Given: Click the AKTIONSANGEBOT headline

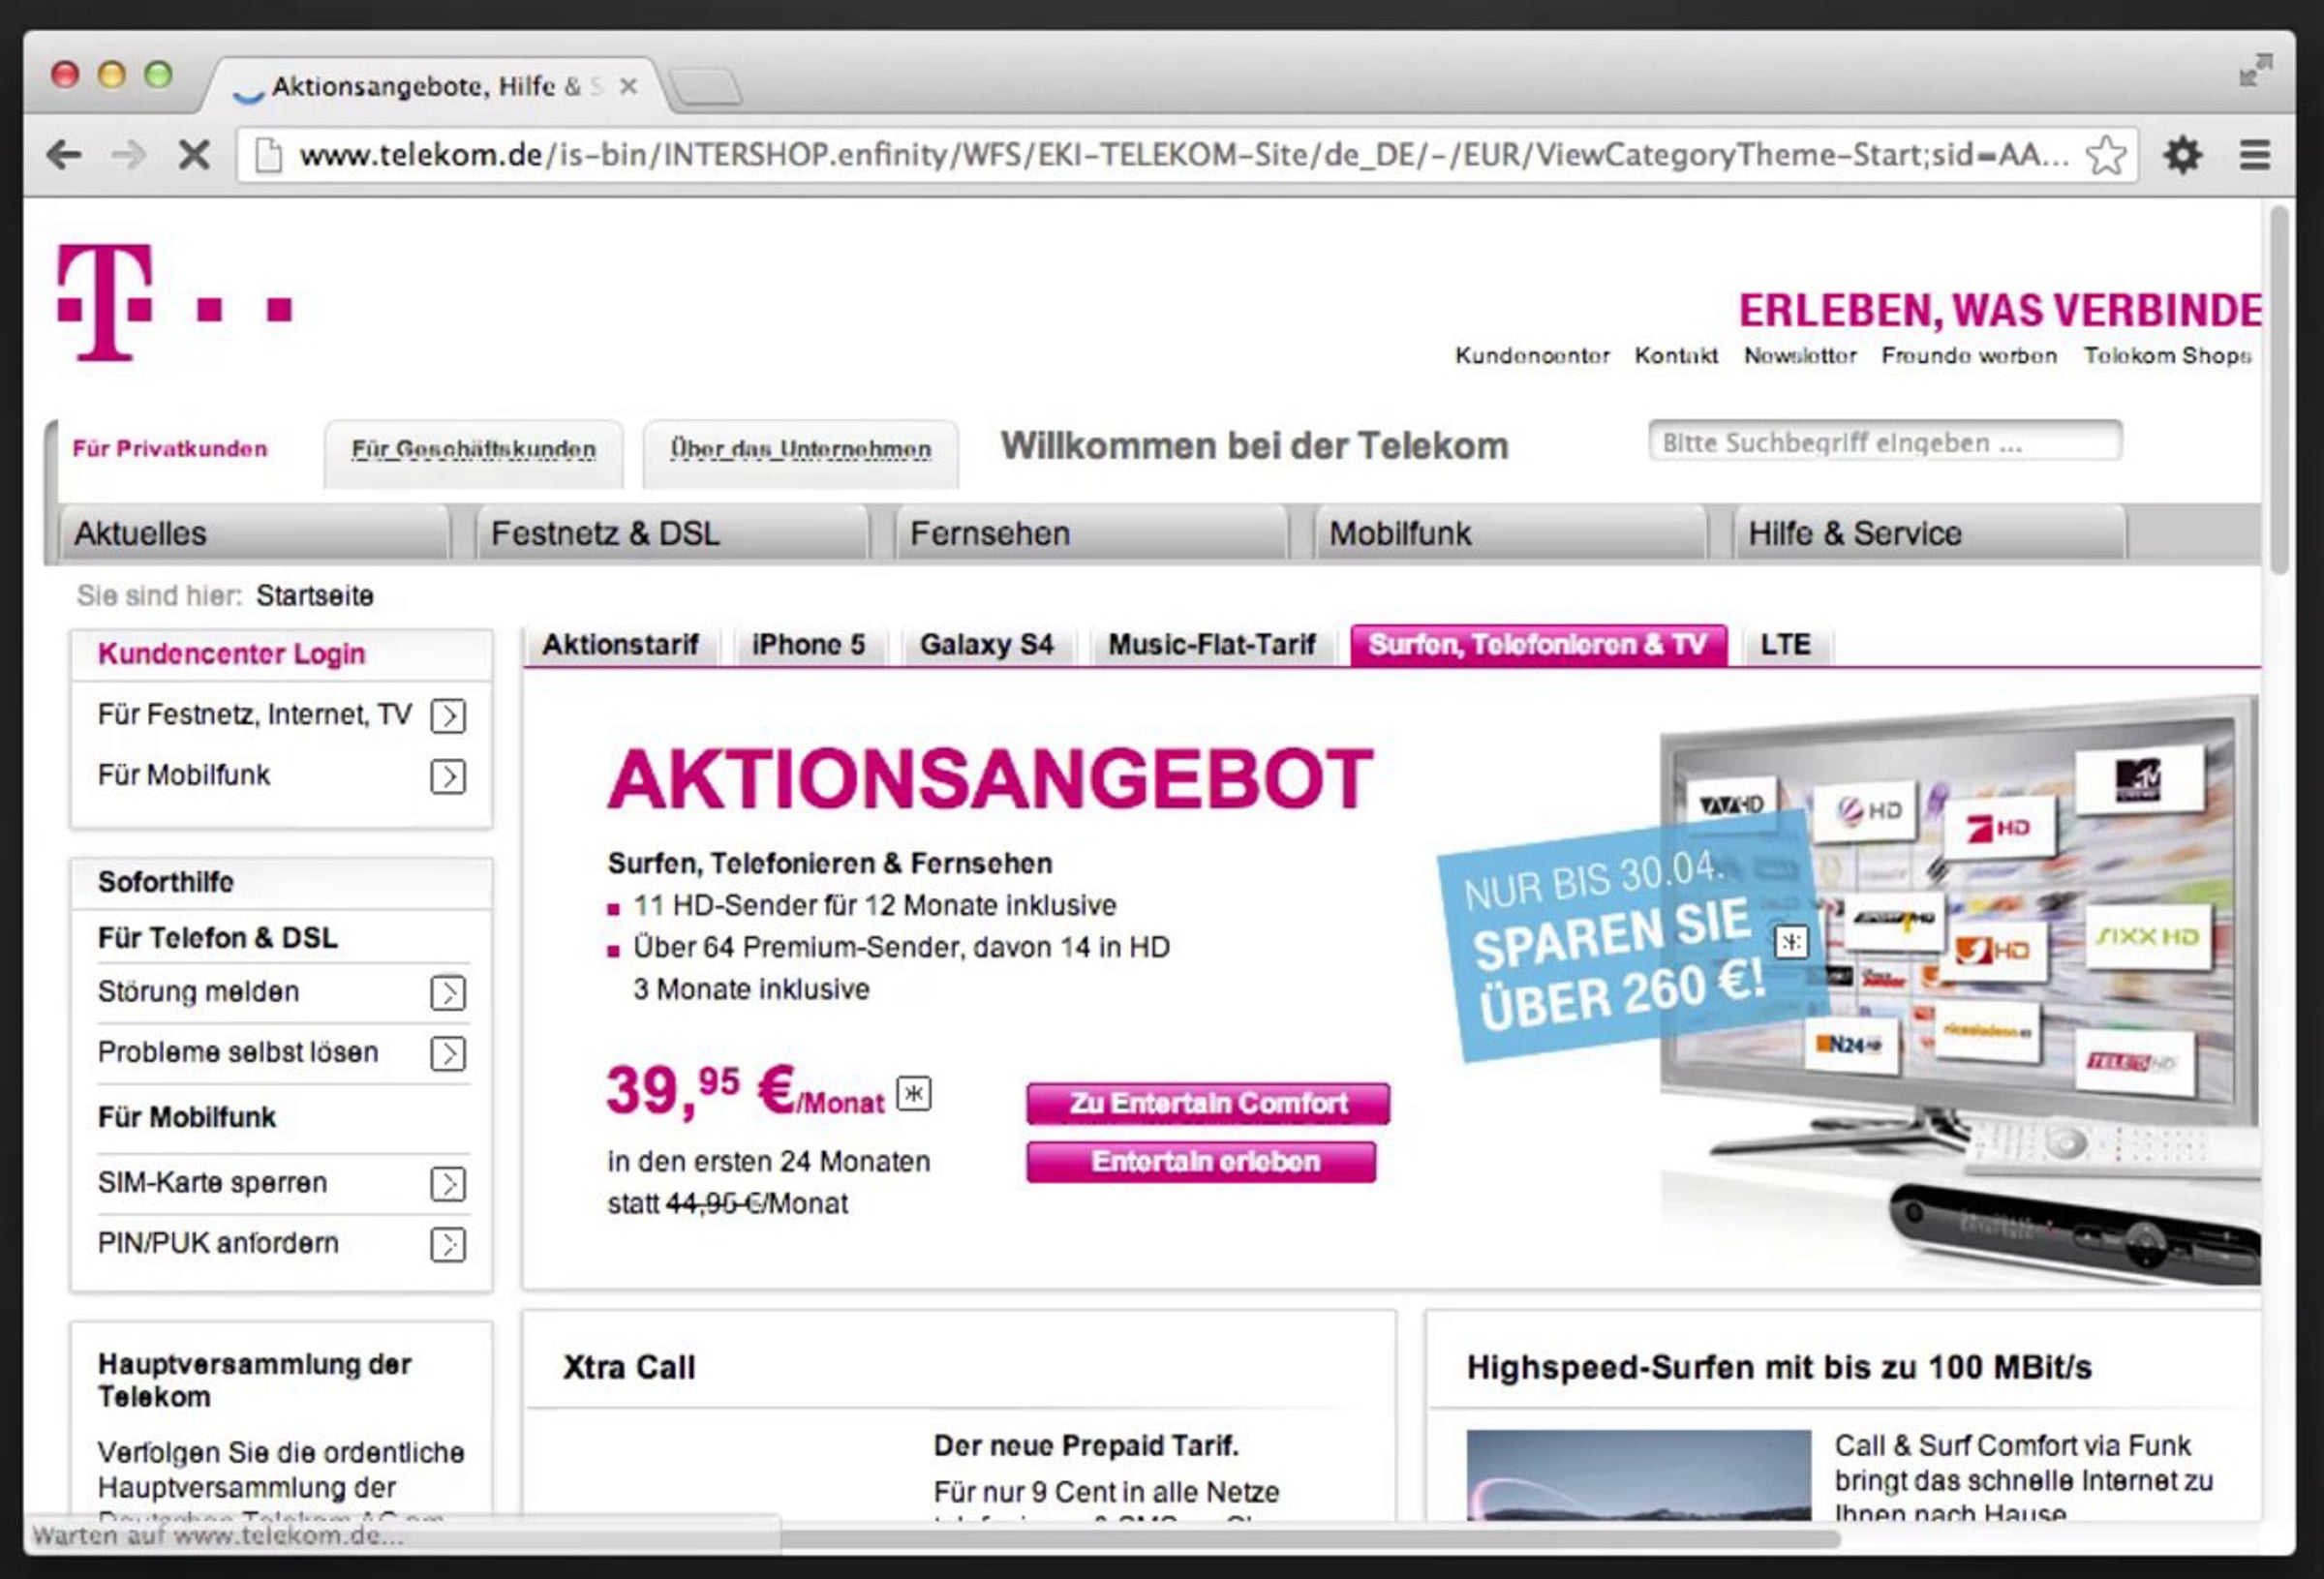Looking at the screenshot, I should 990,779.
